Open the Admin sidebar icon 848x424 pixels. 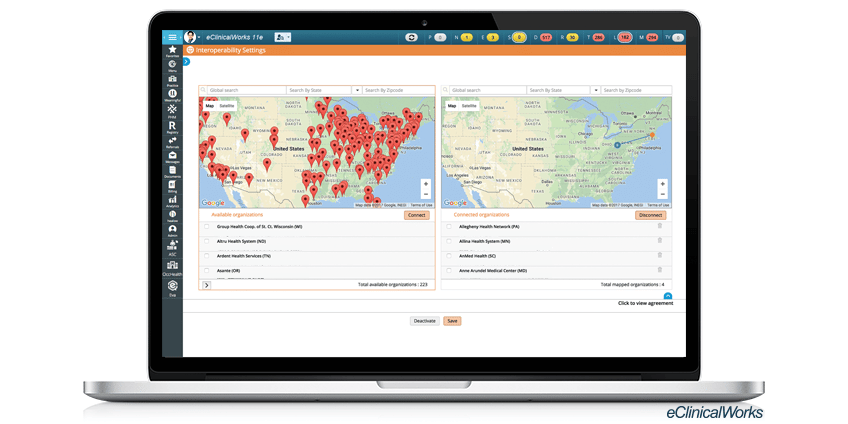(x=173, y=230)
